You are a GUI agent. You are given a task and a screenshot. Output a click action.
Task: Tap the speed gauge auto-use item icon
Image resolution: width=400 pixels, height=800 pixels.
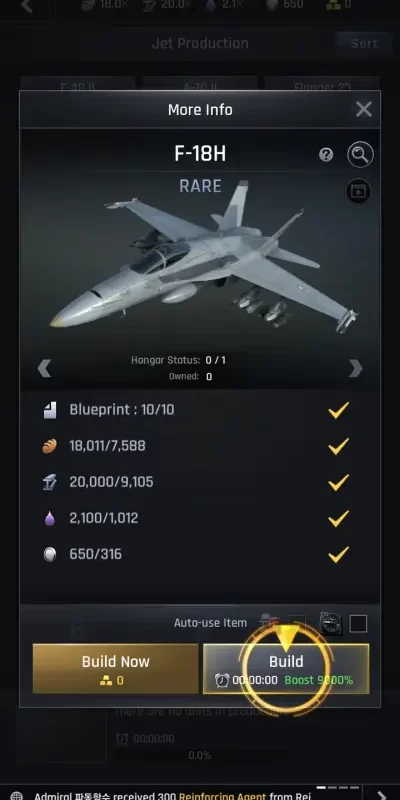(x=330, y=623)
